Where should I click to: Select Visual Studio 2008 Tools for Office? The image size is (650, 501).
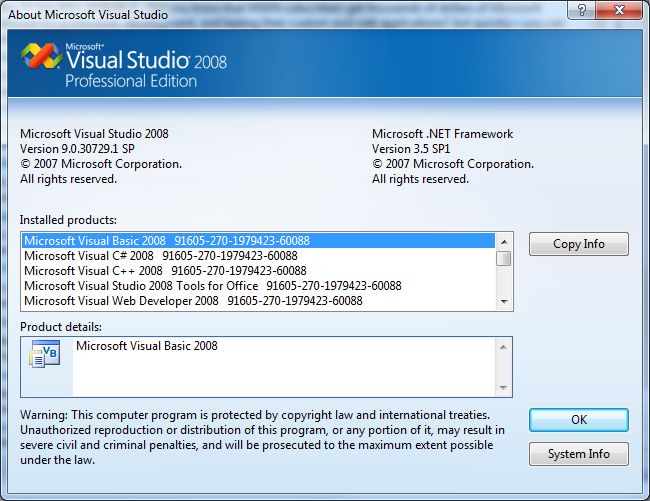point(259,286)
